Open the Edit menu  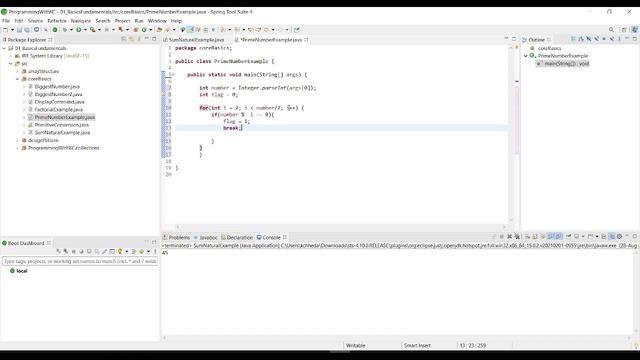[19, 21]
